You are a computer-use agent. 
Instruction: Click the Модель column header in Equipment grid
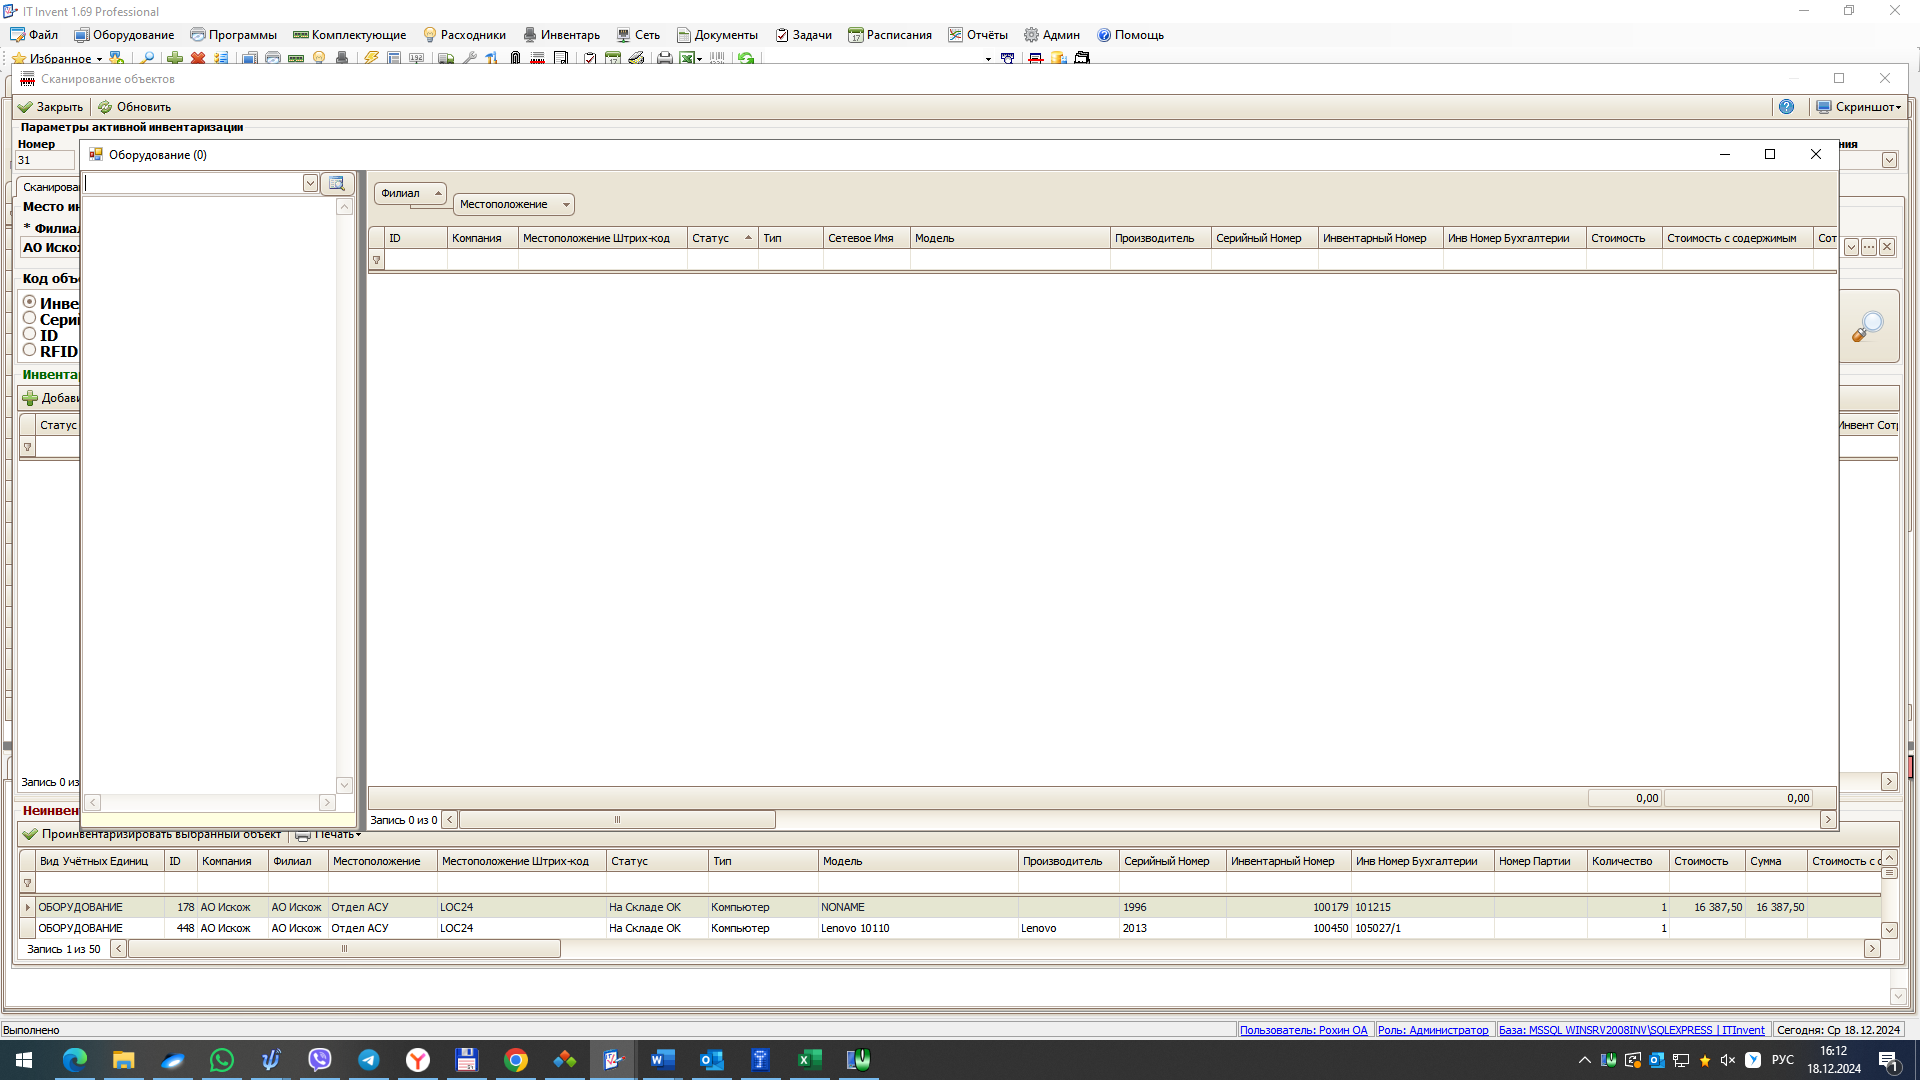[1010, 238]
